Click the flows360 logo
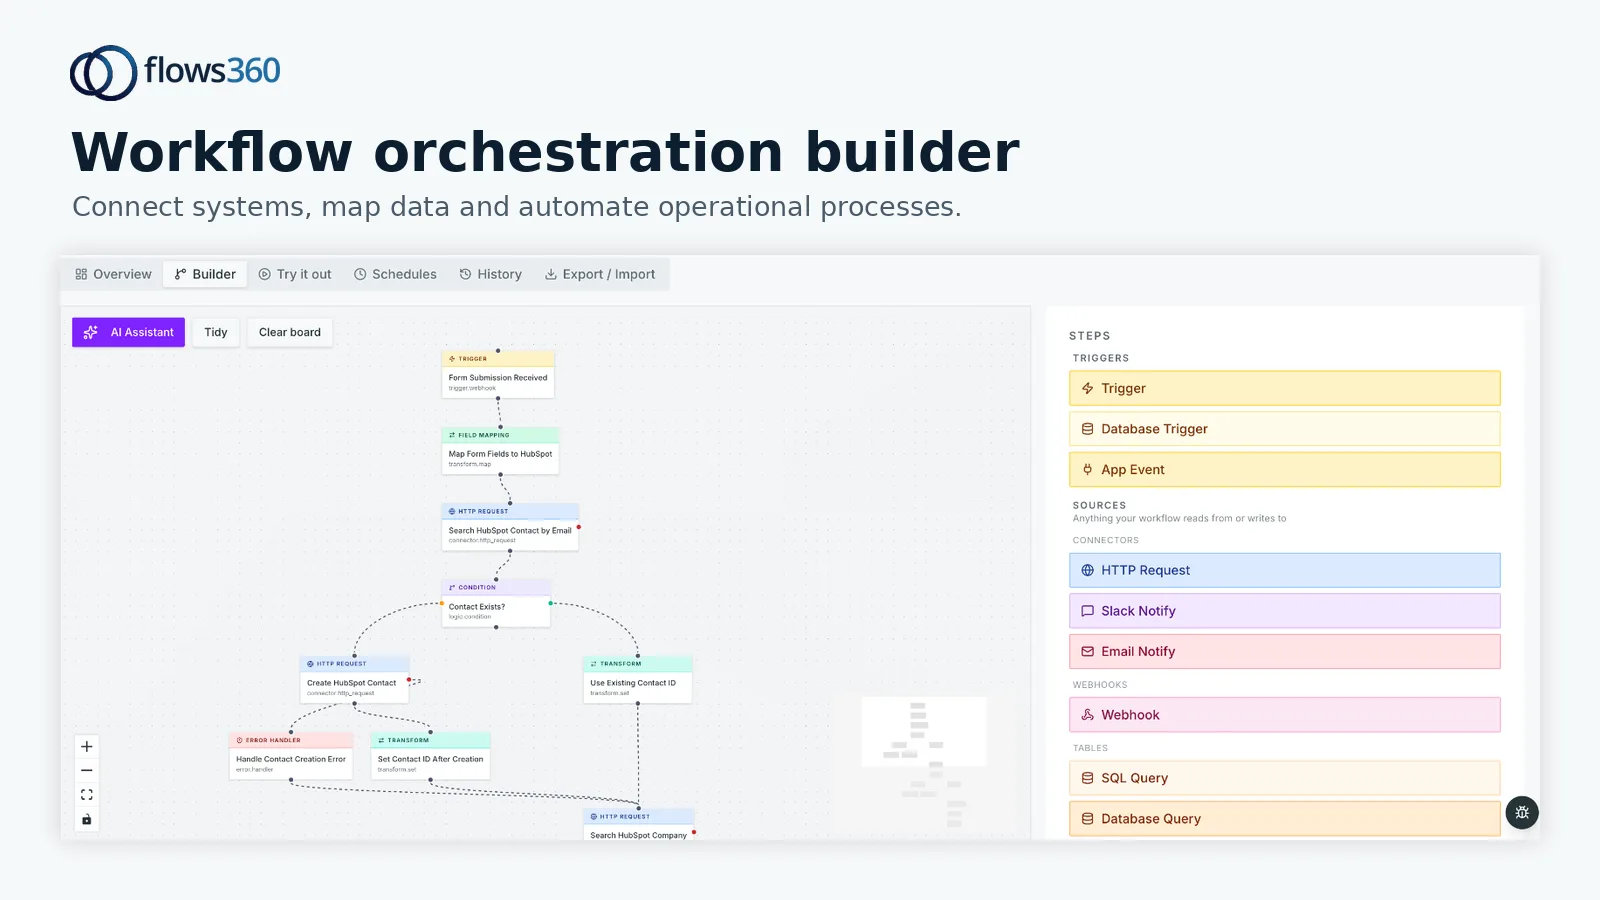1600x900 pixels. tap(176, 72)
